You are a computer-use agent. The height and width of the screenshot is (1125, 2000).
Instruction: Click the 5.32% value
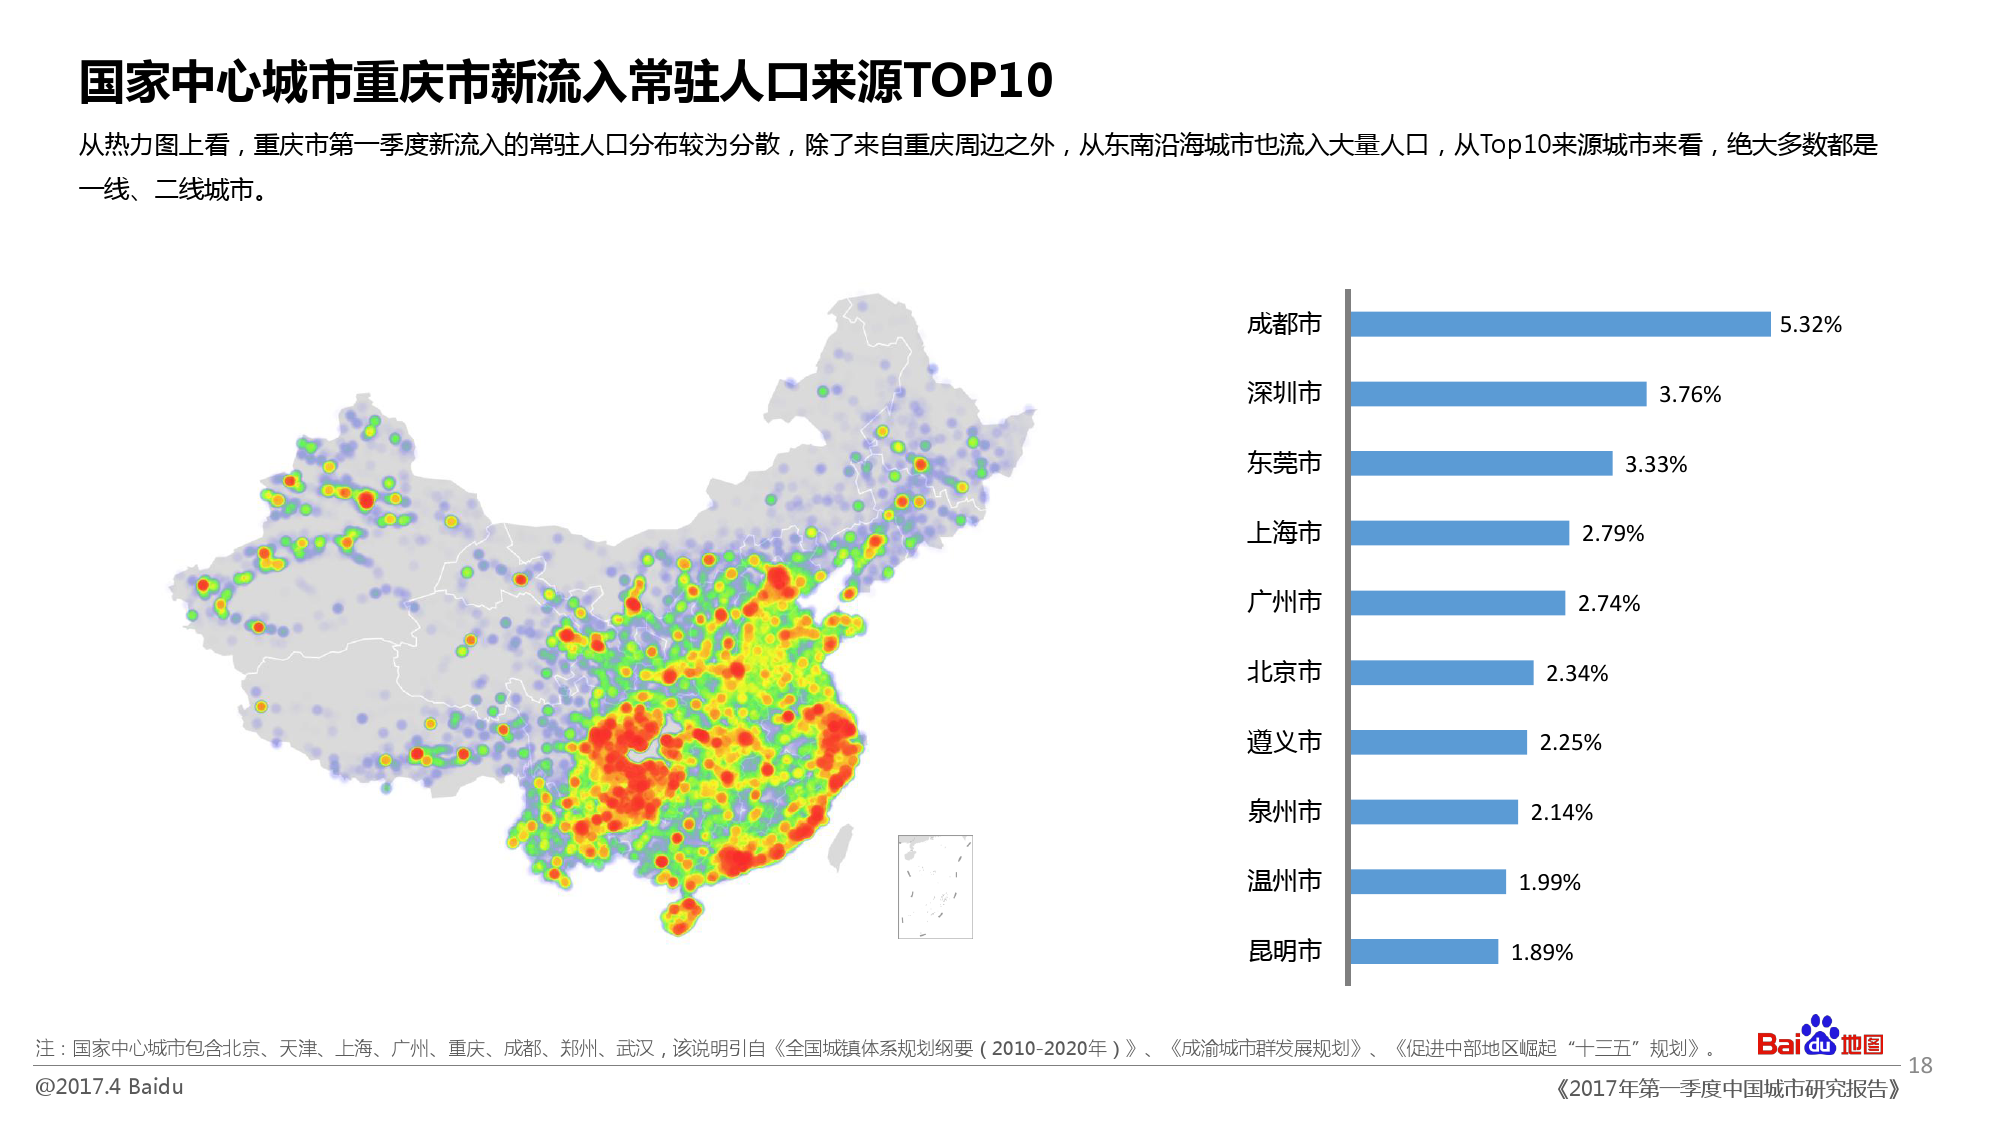[1810, 325]
